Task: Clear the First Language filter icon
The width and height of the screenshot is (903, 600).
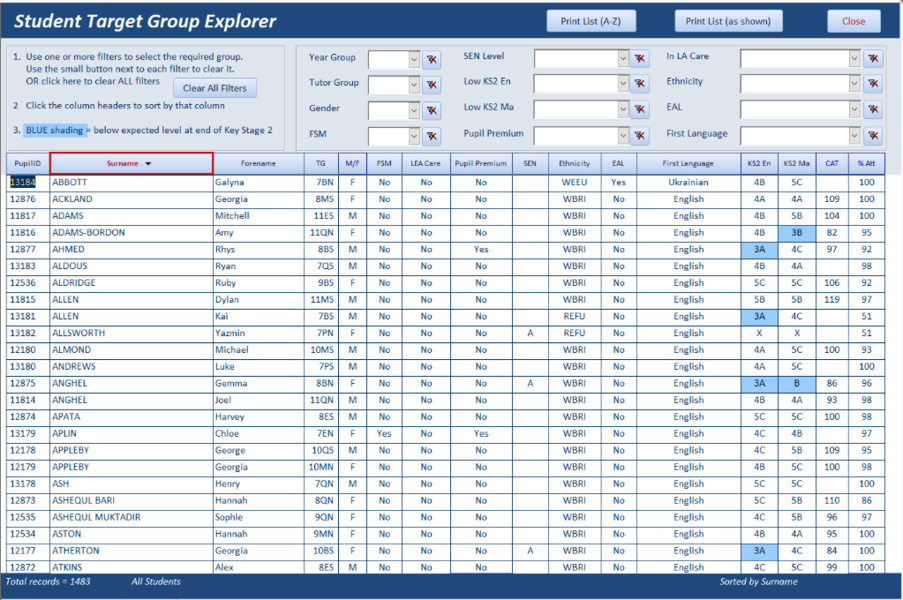Action: tap(873, 136)
